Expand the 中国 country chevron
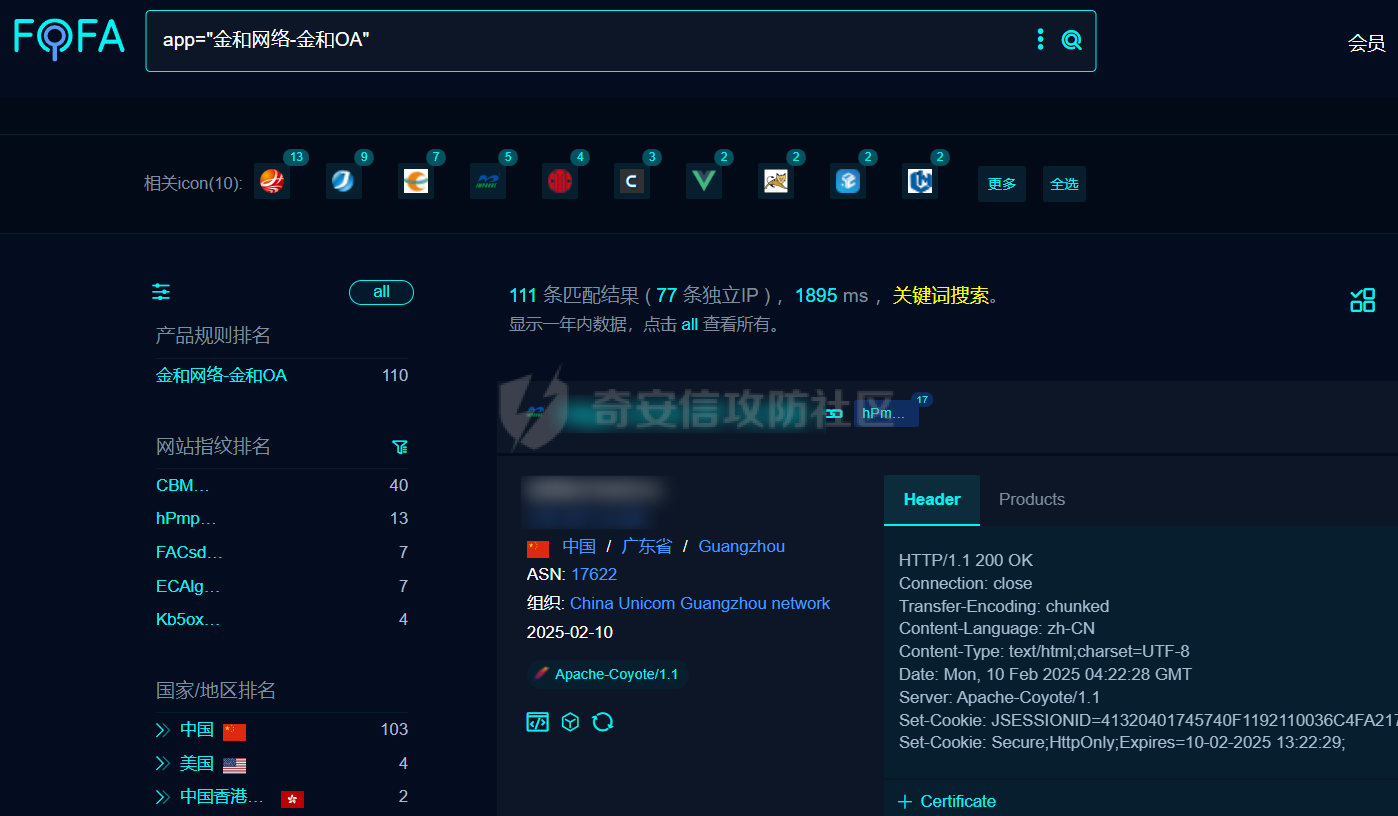Screen dimensions: 1398x816 (x=163, y=730)
